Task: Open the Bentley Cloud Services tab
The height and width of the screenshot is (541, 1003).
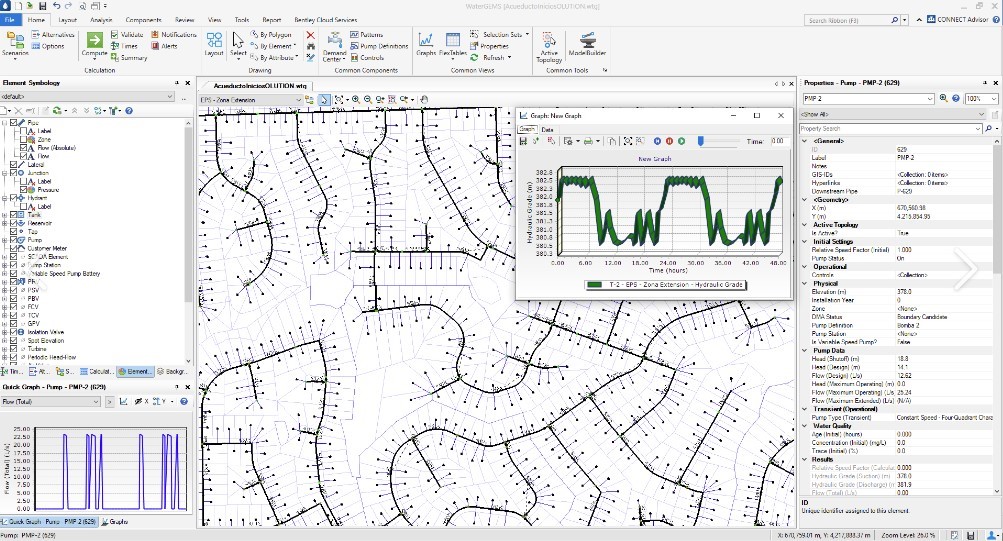Action: 326,20
